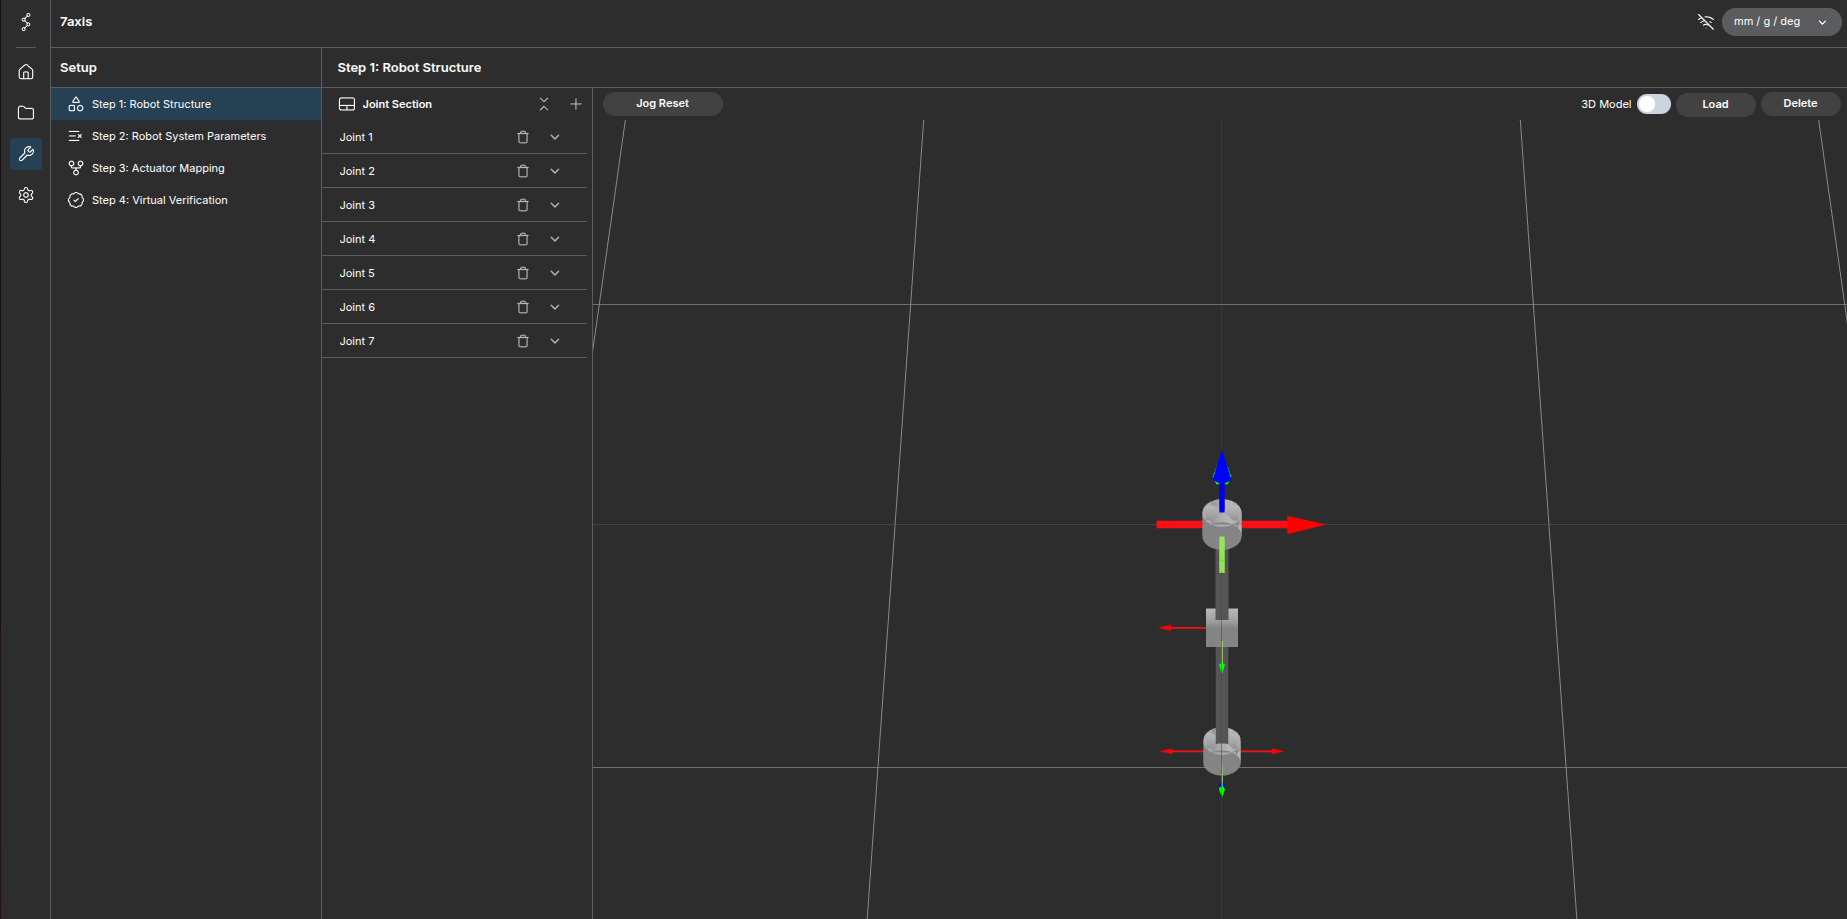Add a new joint with plus icon
This screenshot has height=919, width=1847.
pos(576,104)
